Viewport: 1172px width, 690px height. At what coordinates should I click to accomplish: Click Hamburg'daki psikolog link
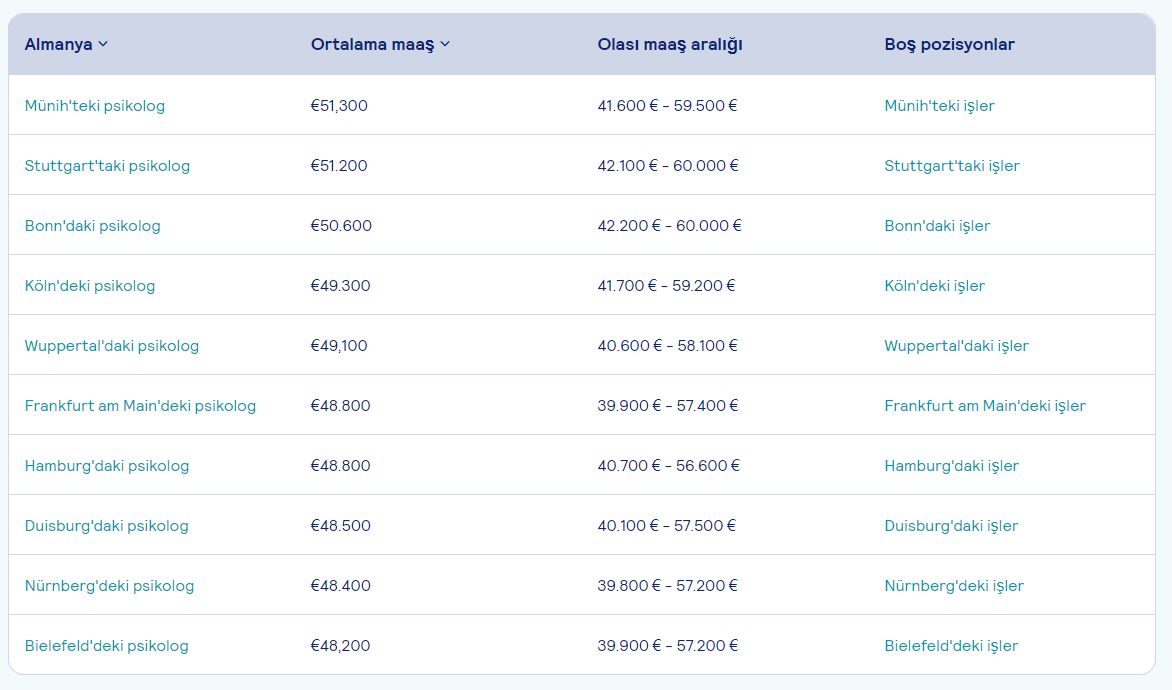[107, 466]
